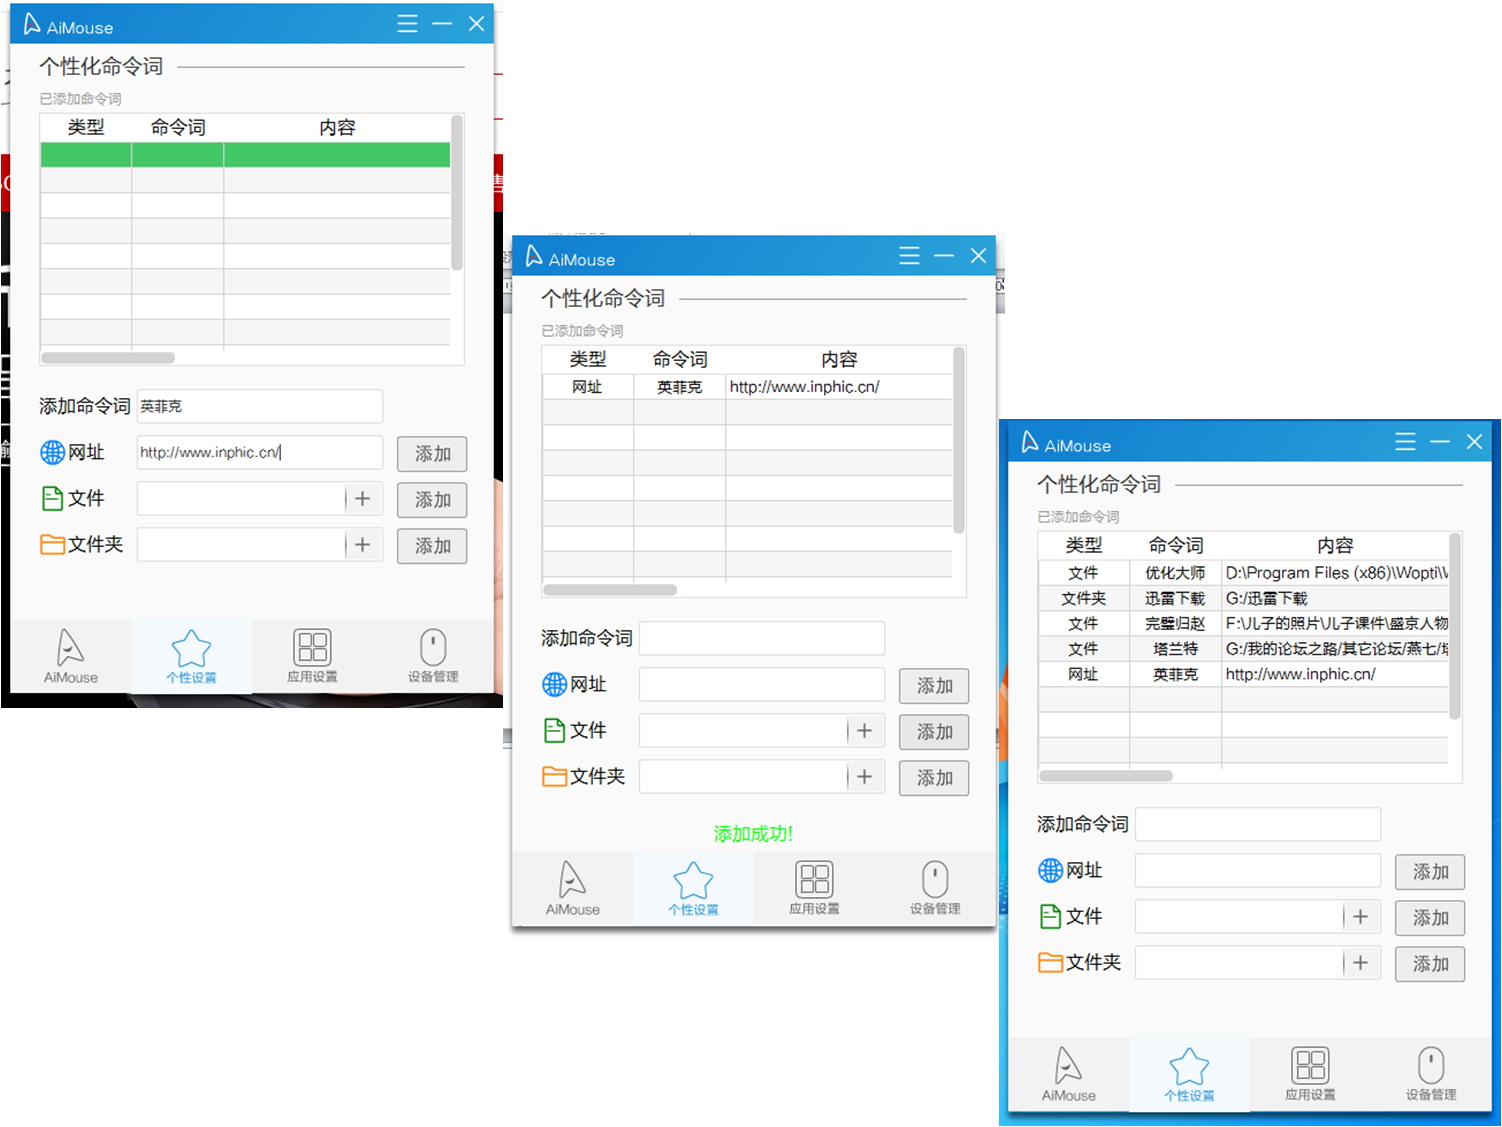Click the green highlighted row in command table
The width and height of the screenshot is (1502, 1127).
click(245, 154)
